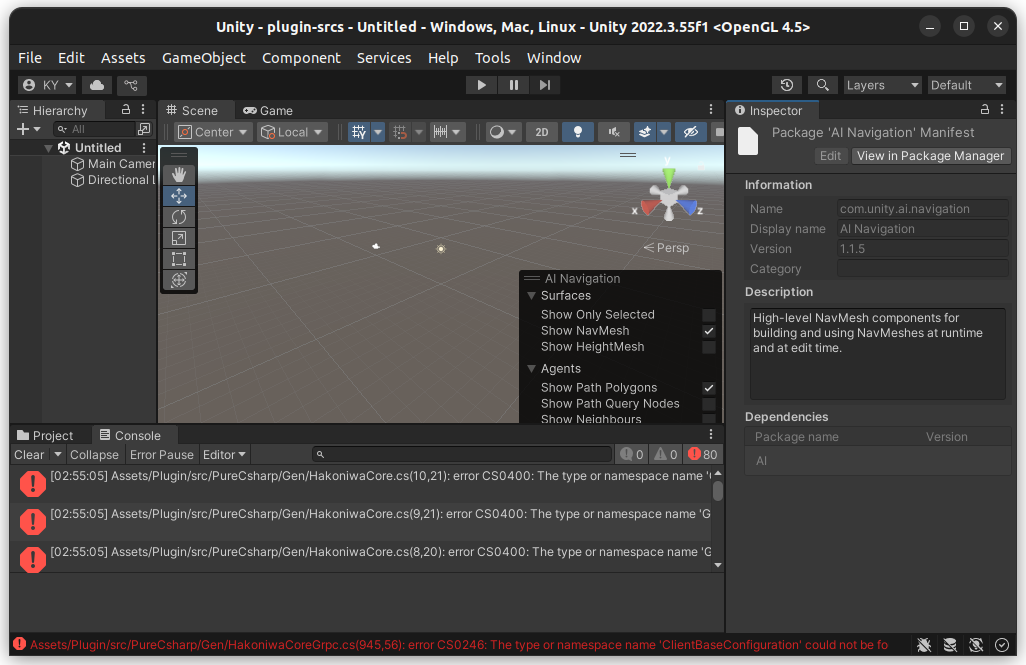The image size is (1026, 665).
Task: Click the status bar check-mark activity icon
Action: click(1002, 645)
